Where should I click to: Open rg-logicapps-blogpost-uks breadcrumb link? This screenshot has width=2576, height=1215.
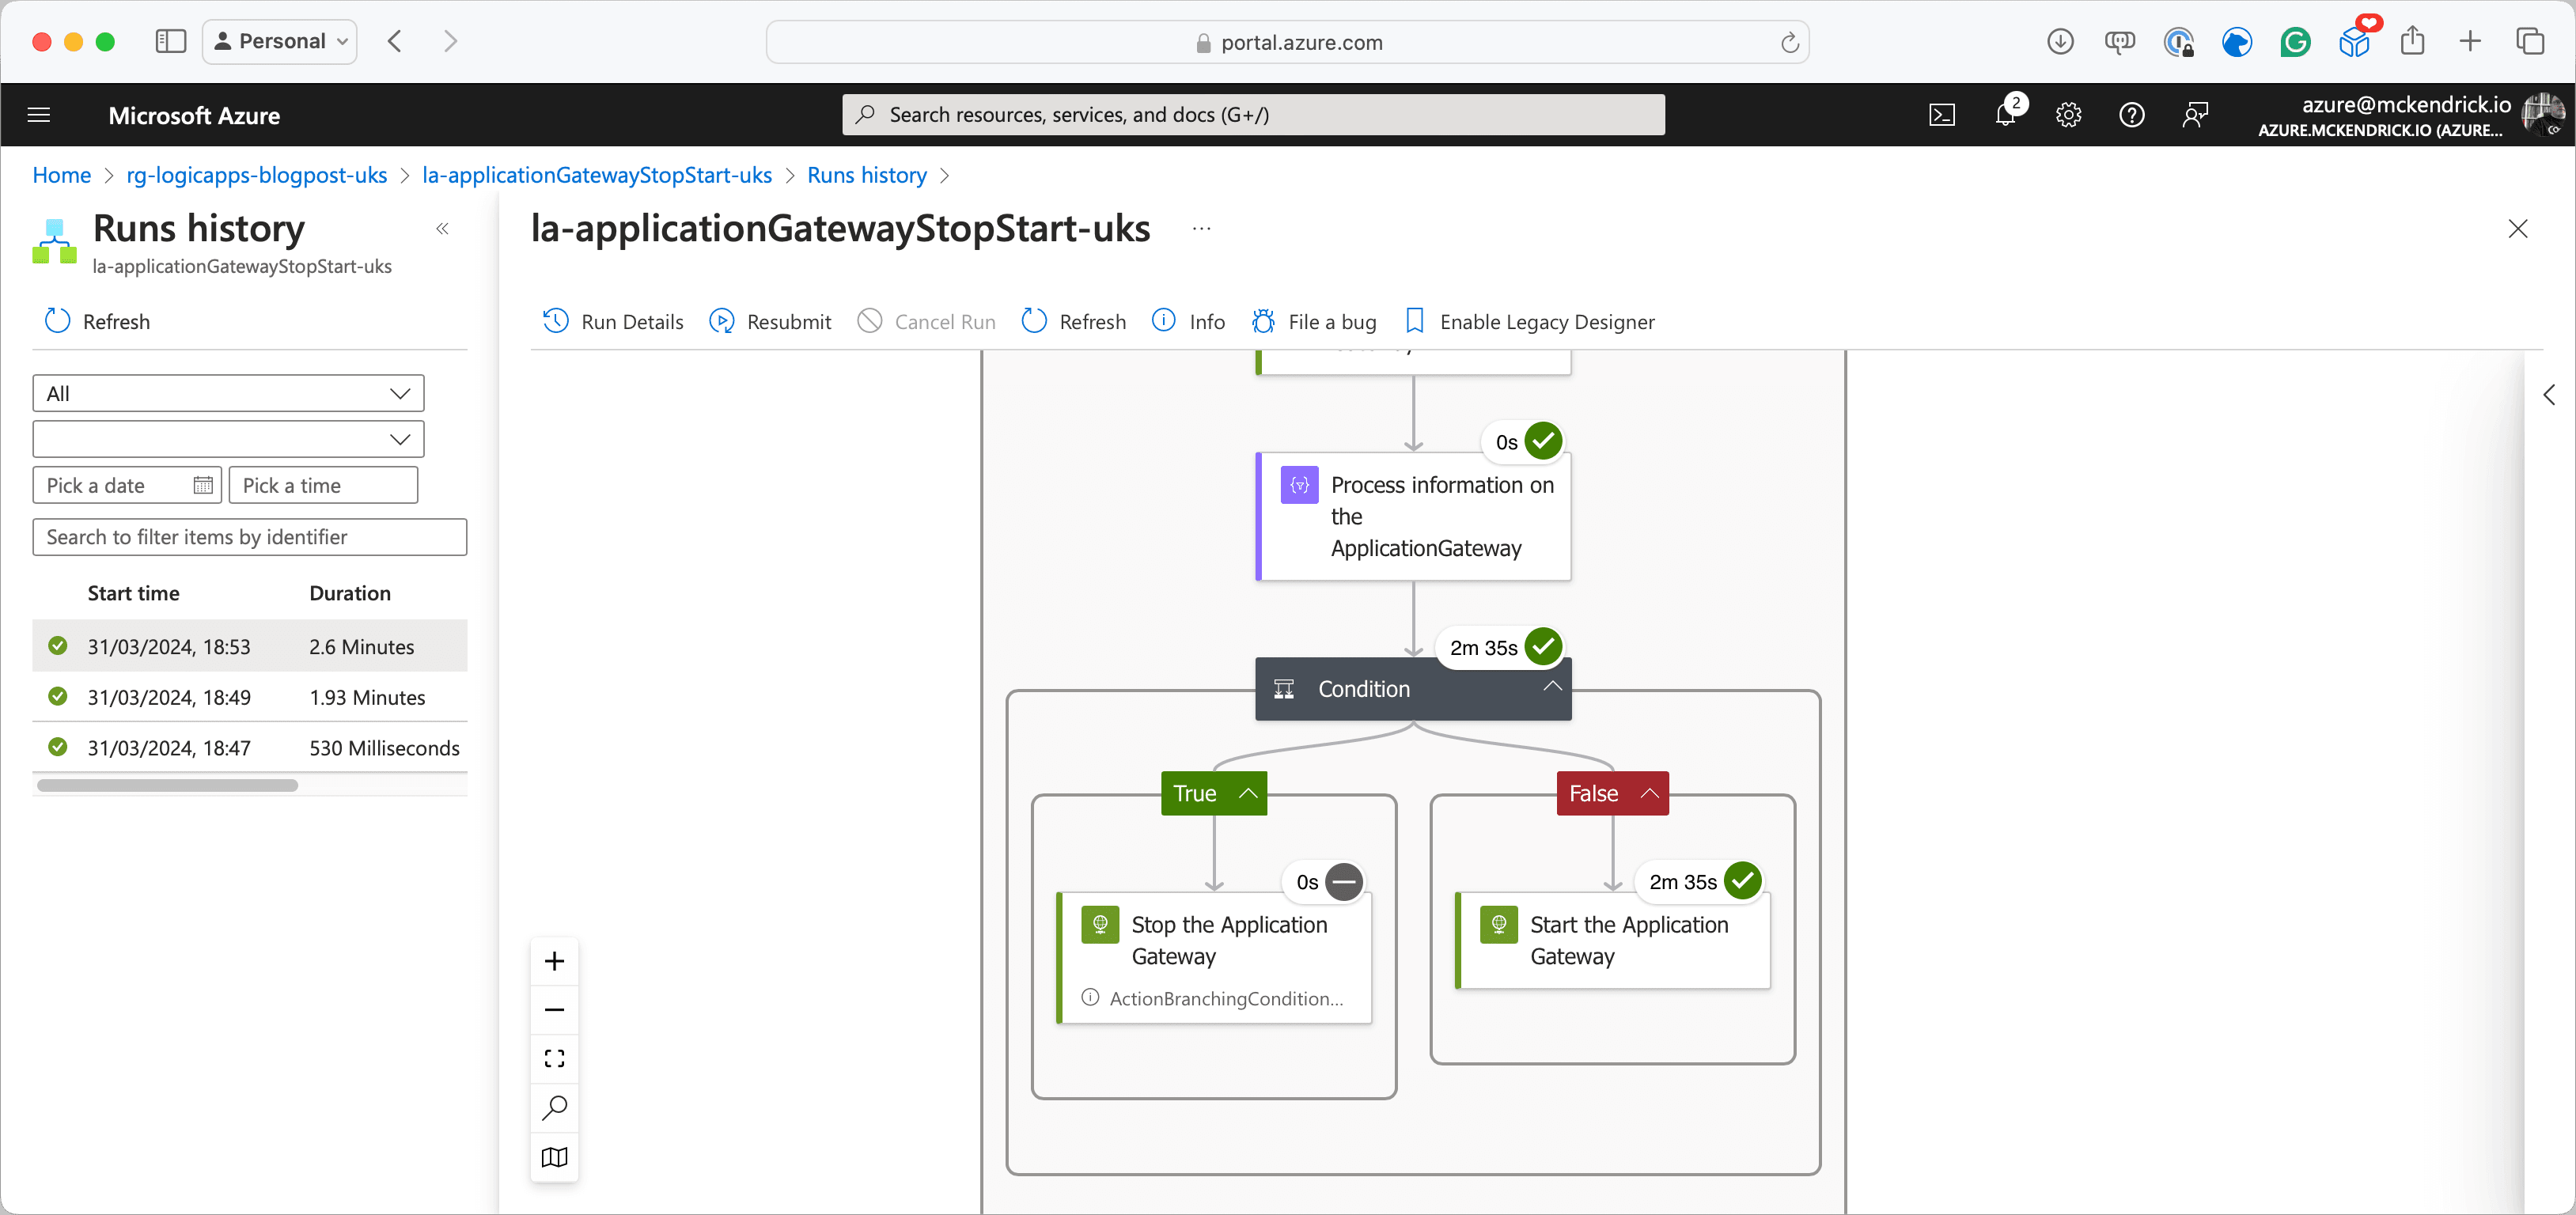pyautogui.click(x=256, y=175)
